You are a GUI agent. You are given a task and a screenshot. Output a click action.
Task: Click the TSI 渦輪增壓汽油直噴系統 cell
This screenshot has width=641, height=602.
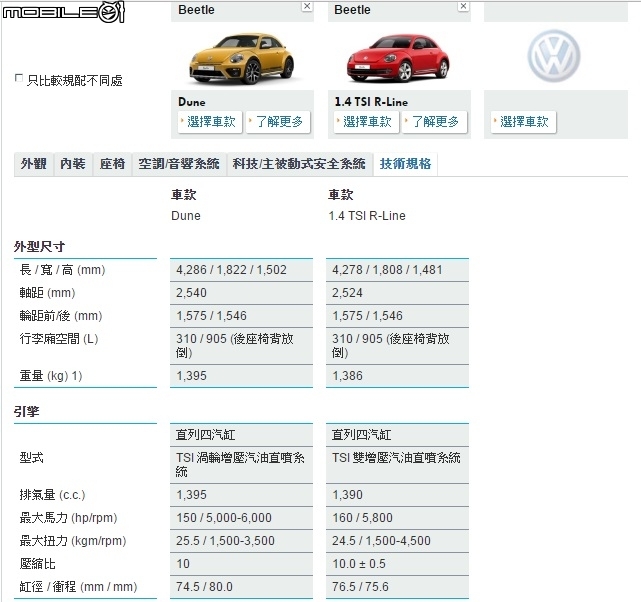[240, 465]
